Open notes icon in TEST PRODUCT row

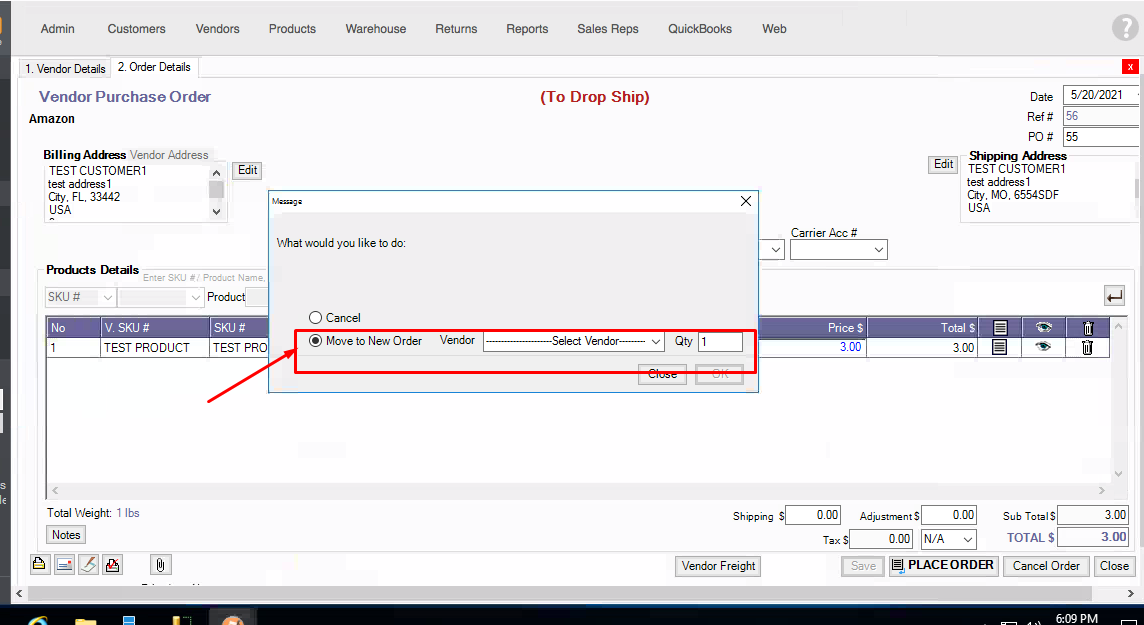coord(1000,347)
